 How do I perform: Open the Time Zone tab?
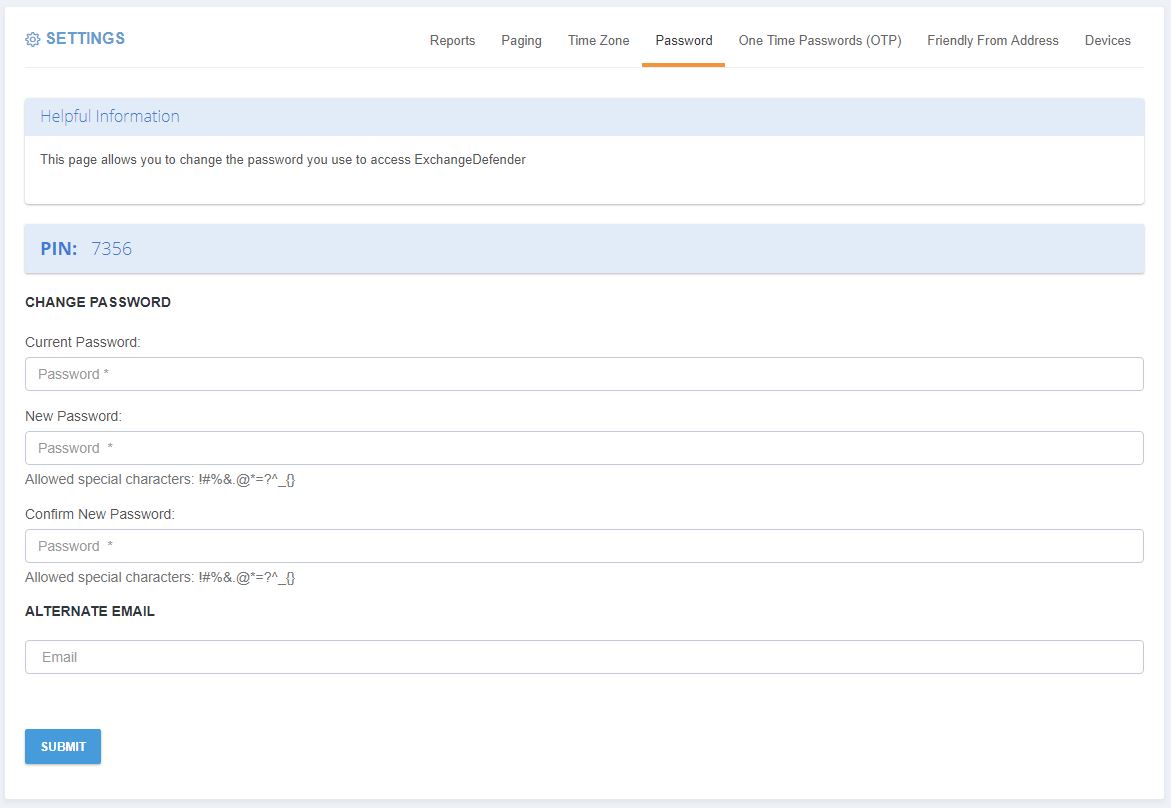[598, 40]
